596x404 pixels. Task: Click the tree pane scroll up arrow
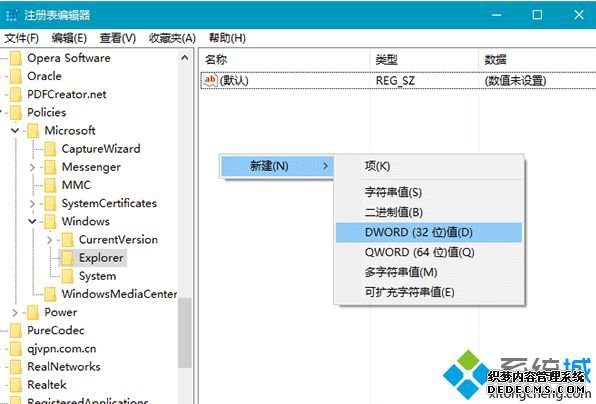pyautogui.click(x=185, y=58)
